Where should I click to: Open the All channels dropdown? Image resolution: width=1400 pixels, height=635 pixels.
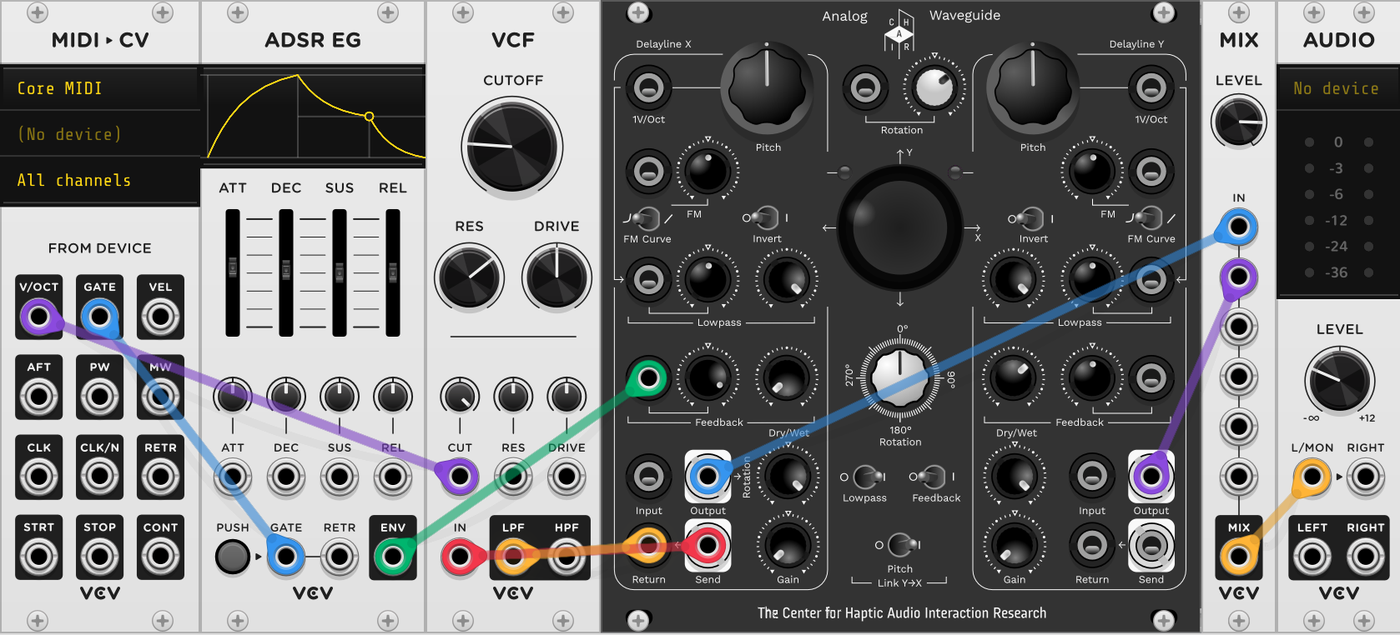100,180
